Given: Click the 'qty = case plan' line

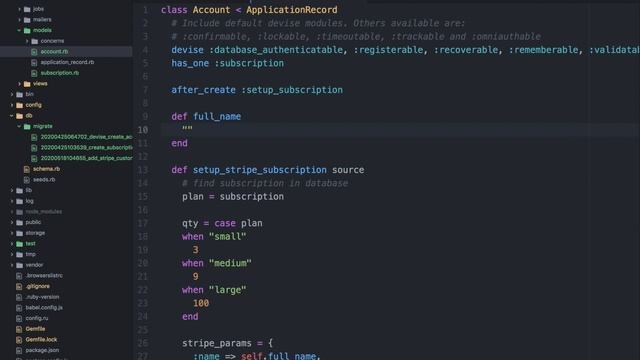Looking at the screenshot, I should click(x=222, y=223).
